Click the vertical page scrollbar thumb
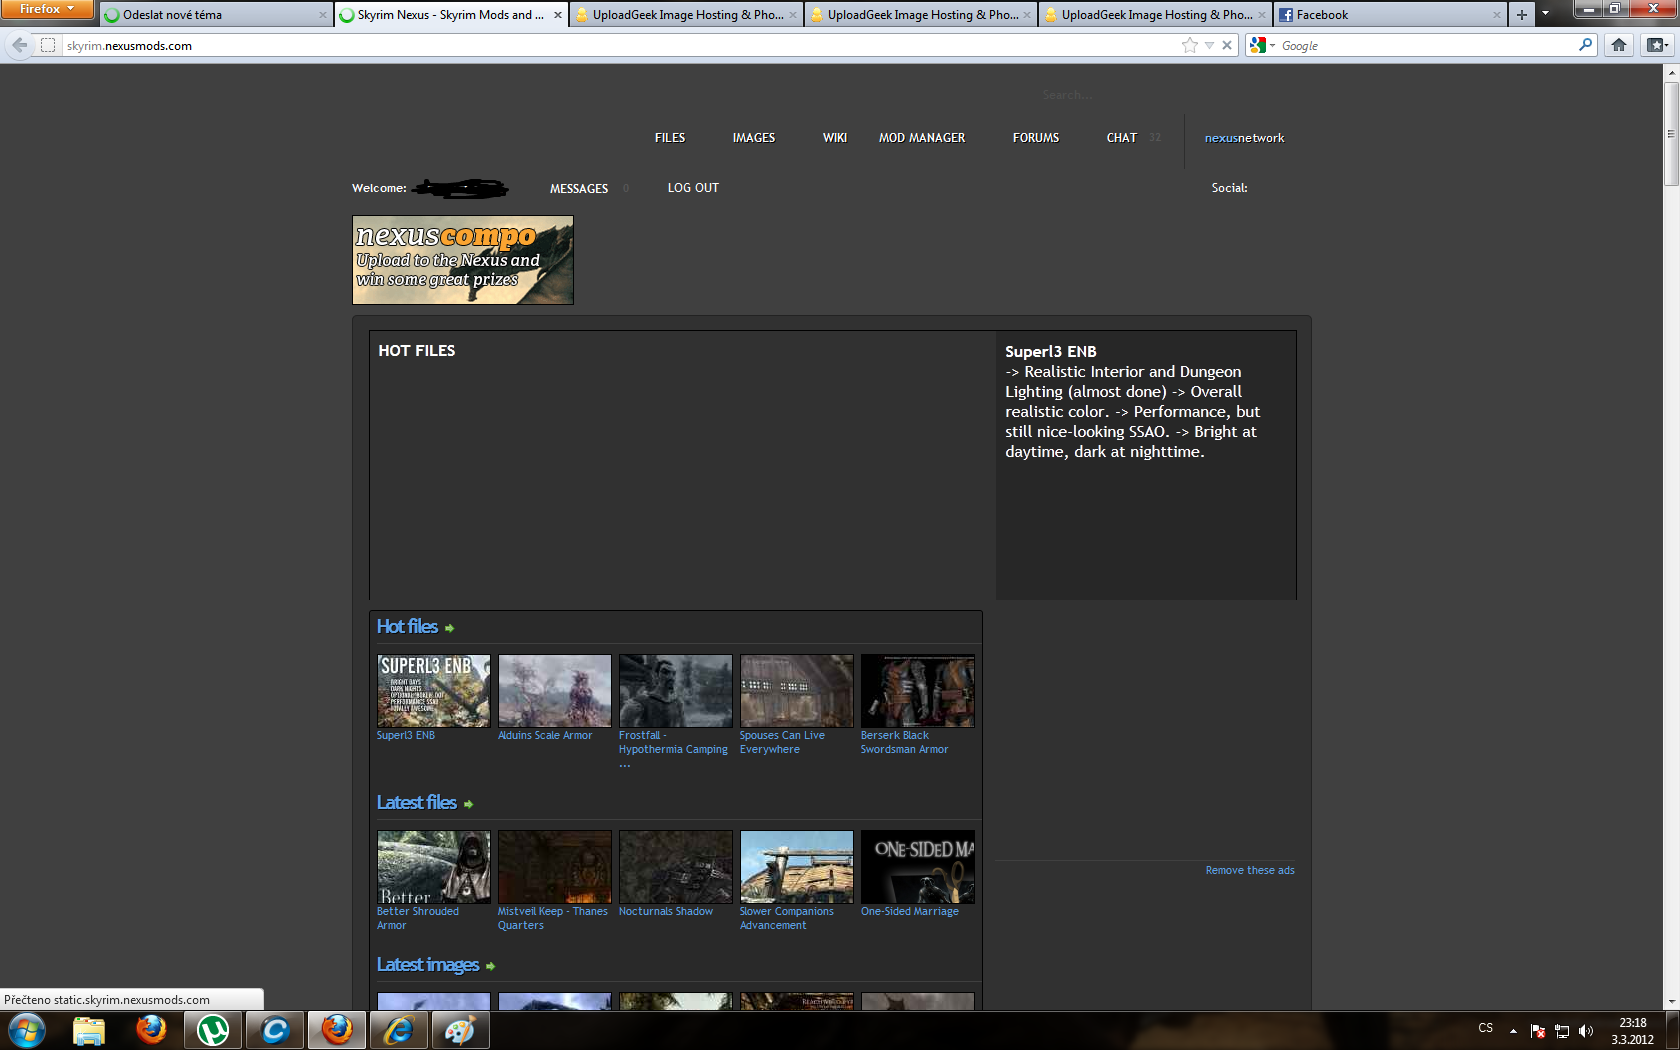The width and height of the screenshot is (1680, 1050). (x=1671, y=133)
